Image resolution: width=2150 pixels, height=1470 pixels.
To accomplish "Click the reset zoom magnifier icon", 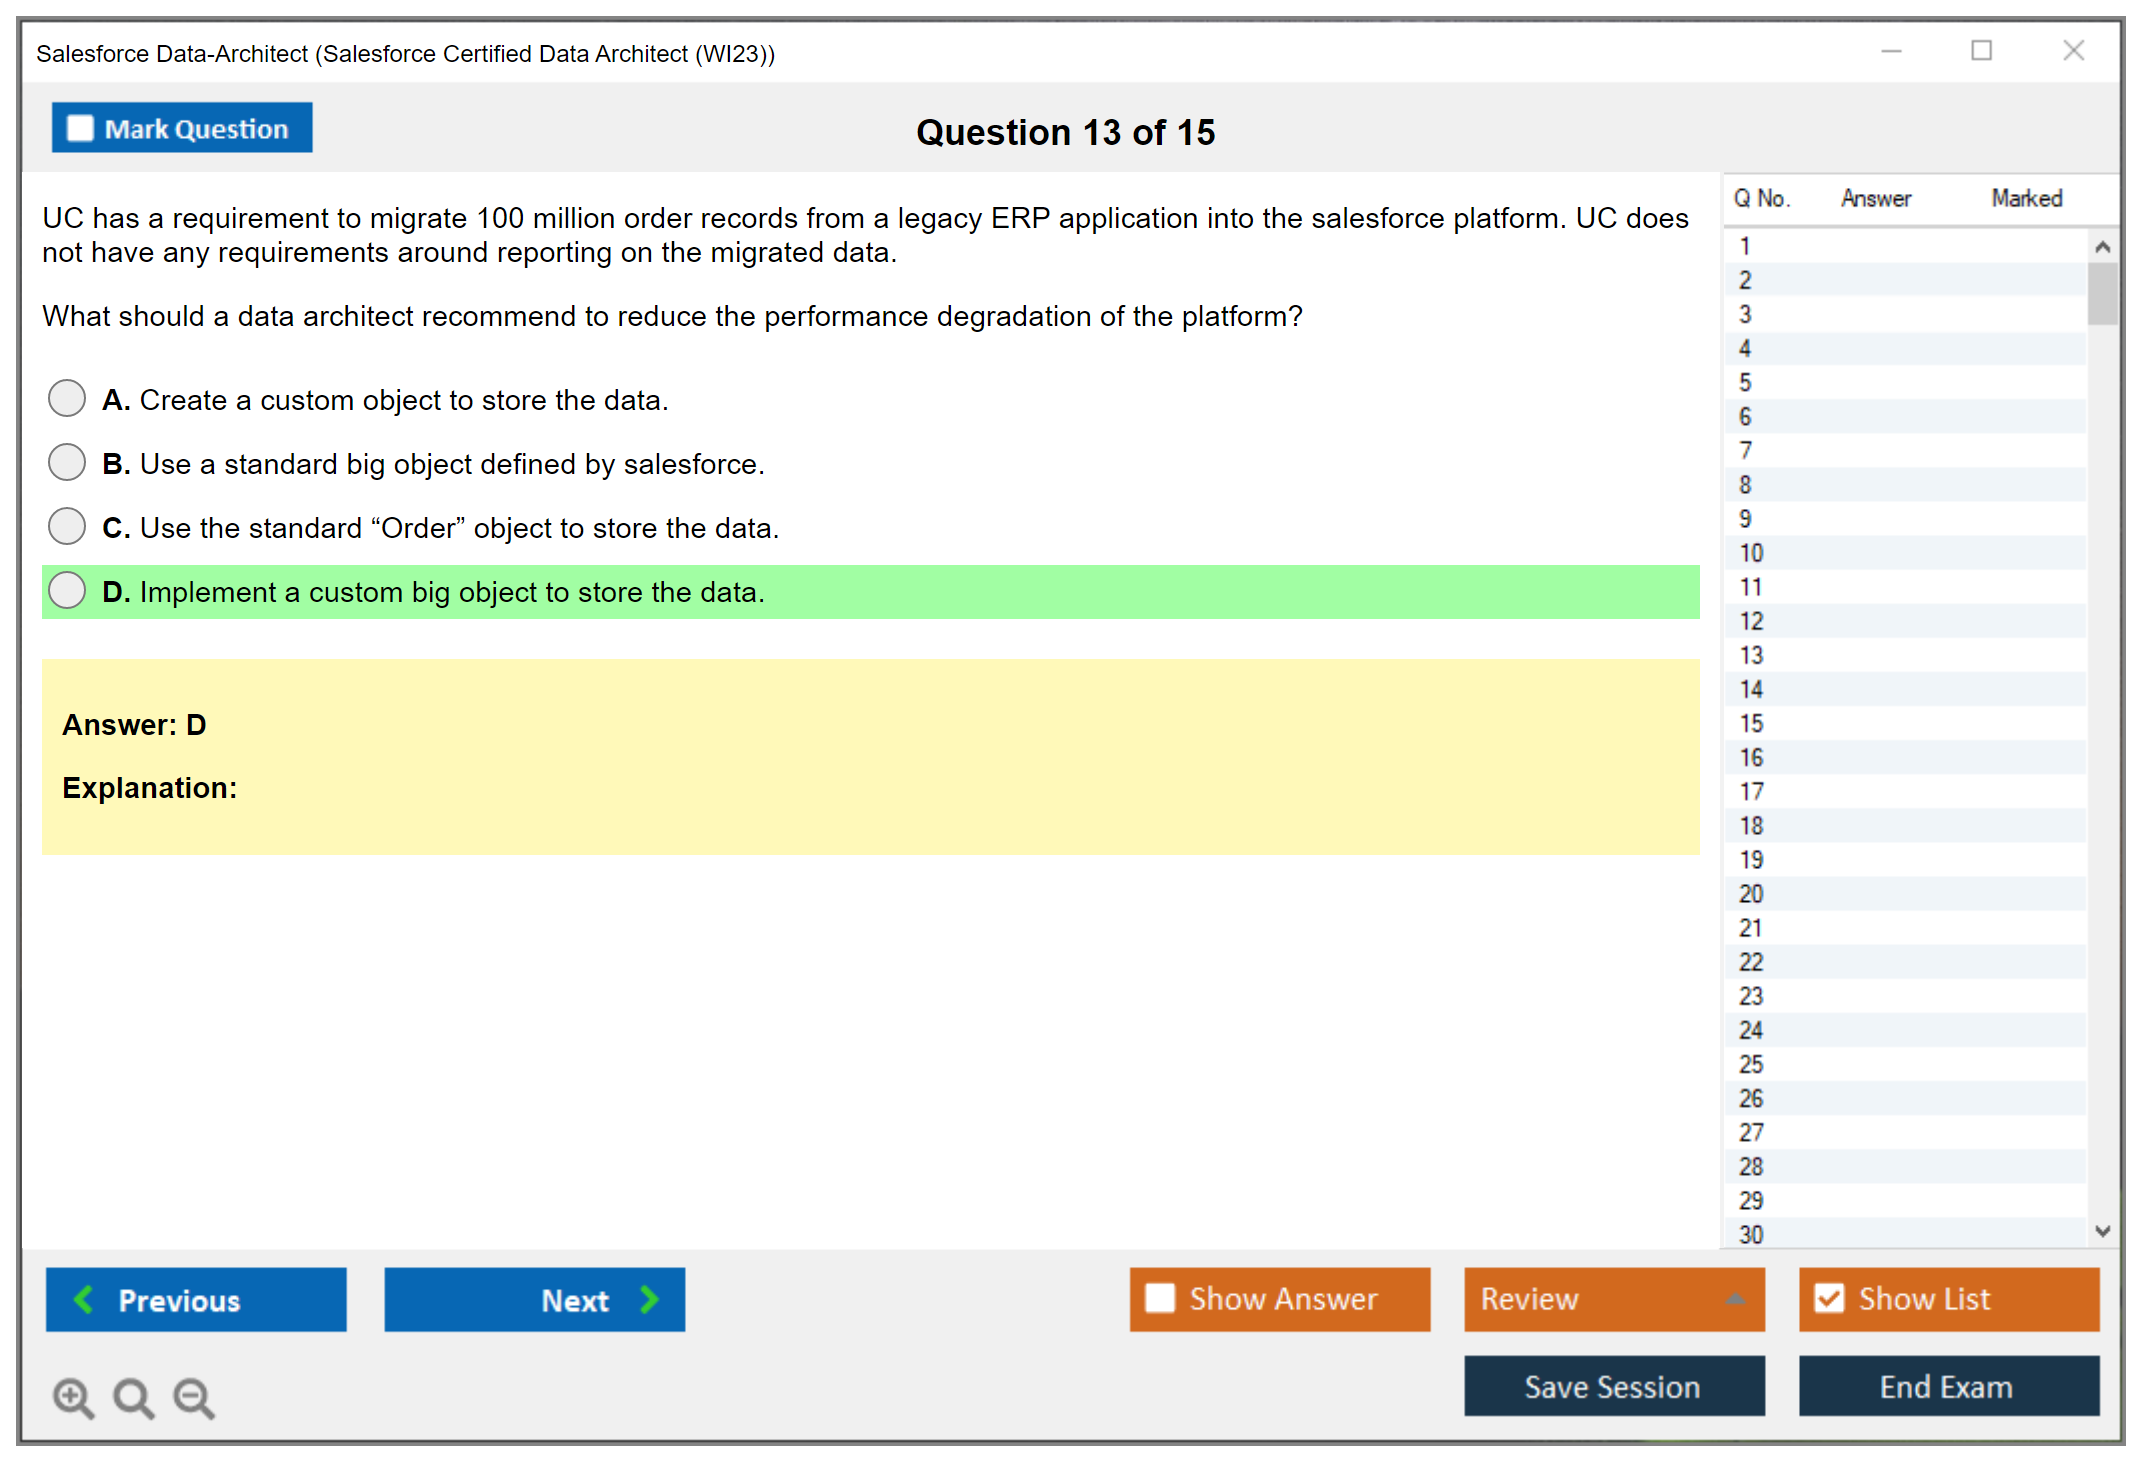I will [133, 1397].
